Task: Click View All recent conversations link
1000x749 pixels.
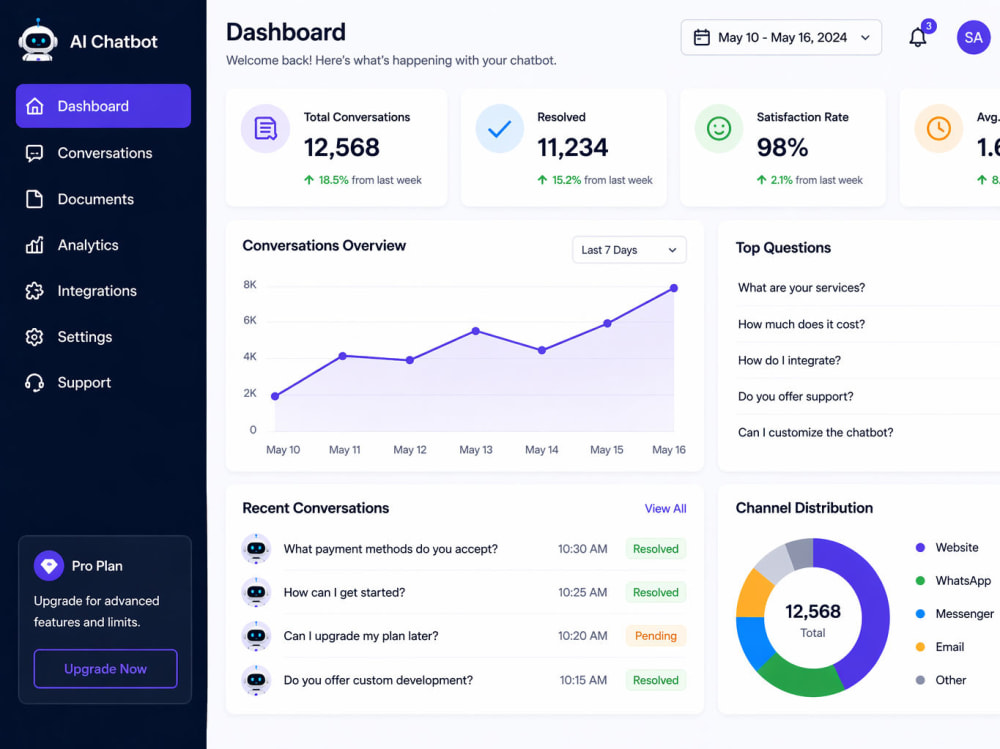Action: tap(665, 508)
